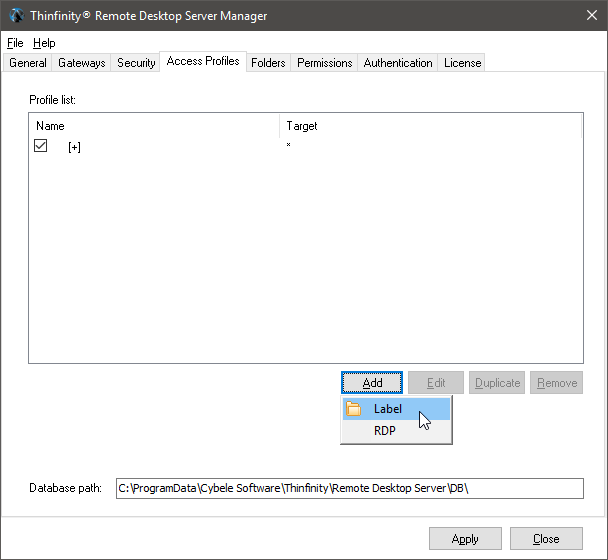608x560 pixels.
Task: Click the Edit button
Action: (436, 383)
